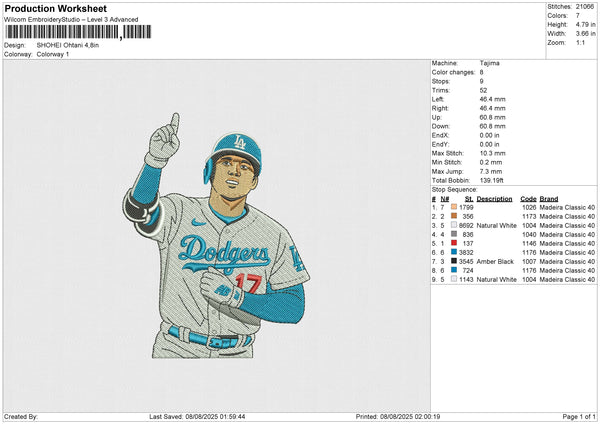Click the white swatch with 8692 stitches
Viewport: 600px width, 424px height.
pyautogui.click(x=454, y=225)
